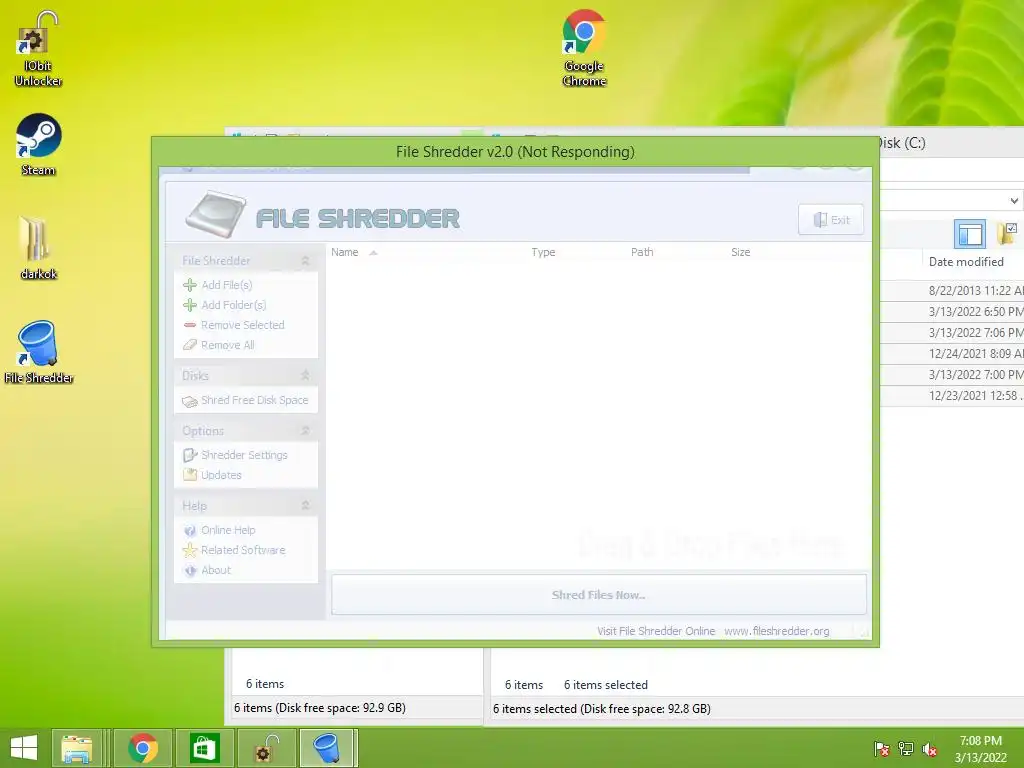
Task: Click Add Folder(s) label
Action: click(234, 305)
